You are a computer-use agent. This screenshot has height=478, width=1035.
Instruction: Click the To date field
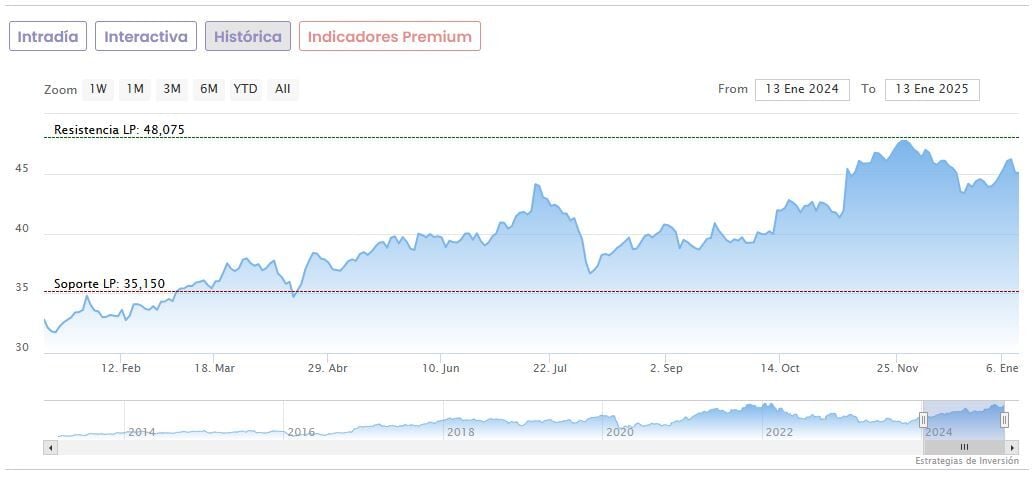tap(932, 89)
